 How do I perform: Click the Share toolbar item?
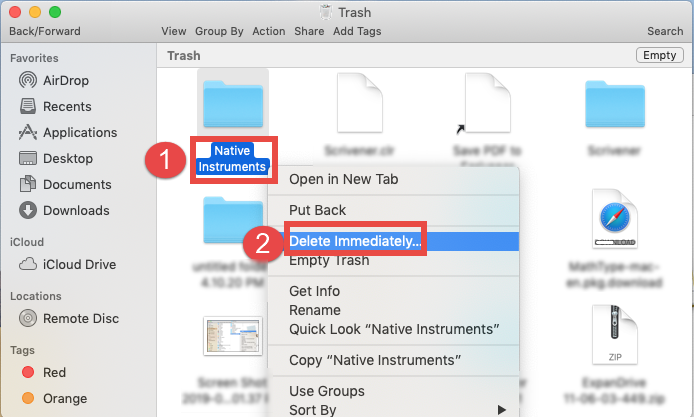pyautogui.click(x=309, y=31)
